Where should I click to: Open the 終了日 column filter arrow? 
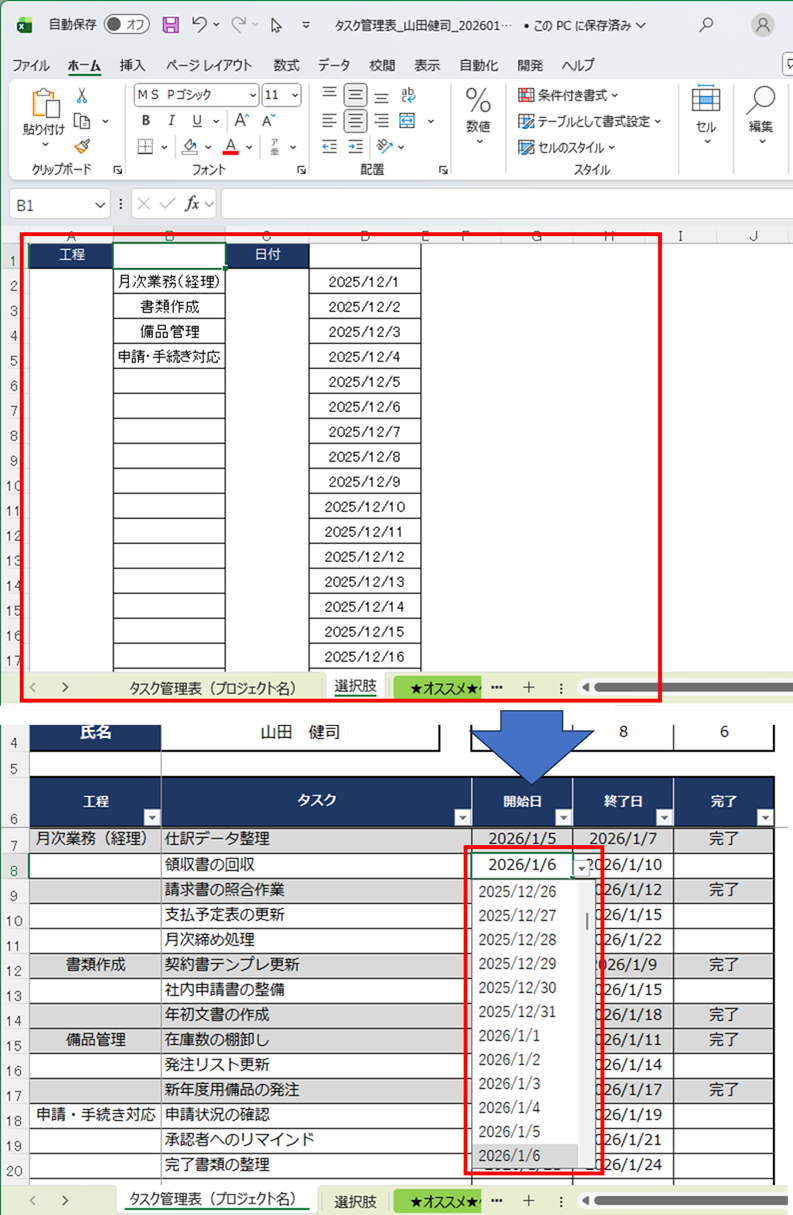pos(663,816)
